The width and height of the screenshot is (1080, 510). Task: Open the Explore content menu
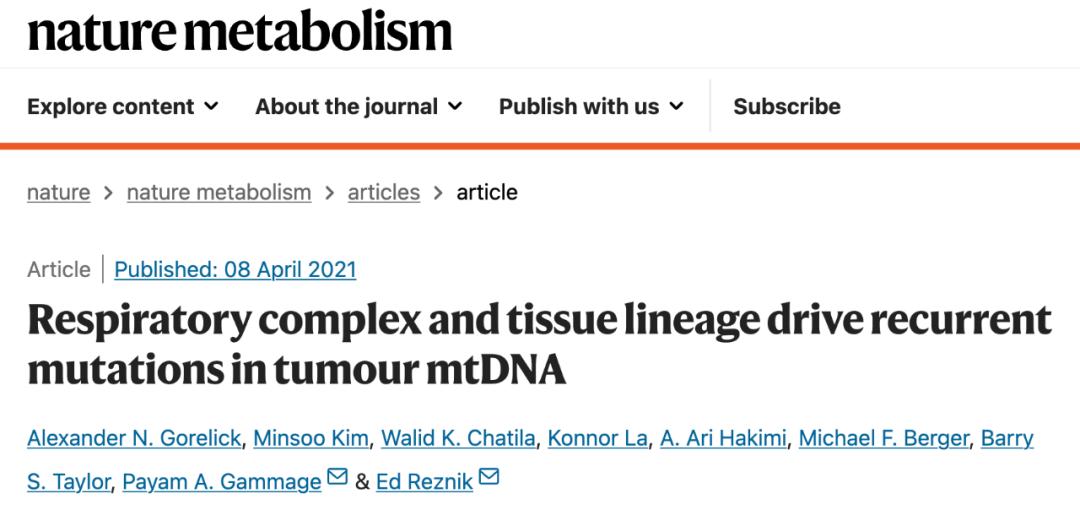(123, 107)
